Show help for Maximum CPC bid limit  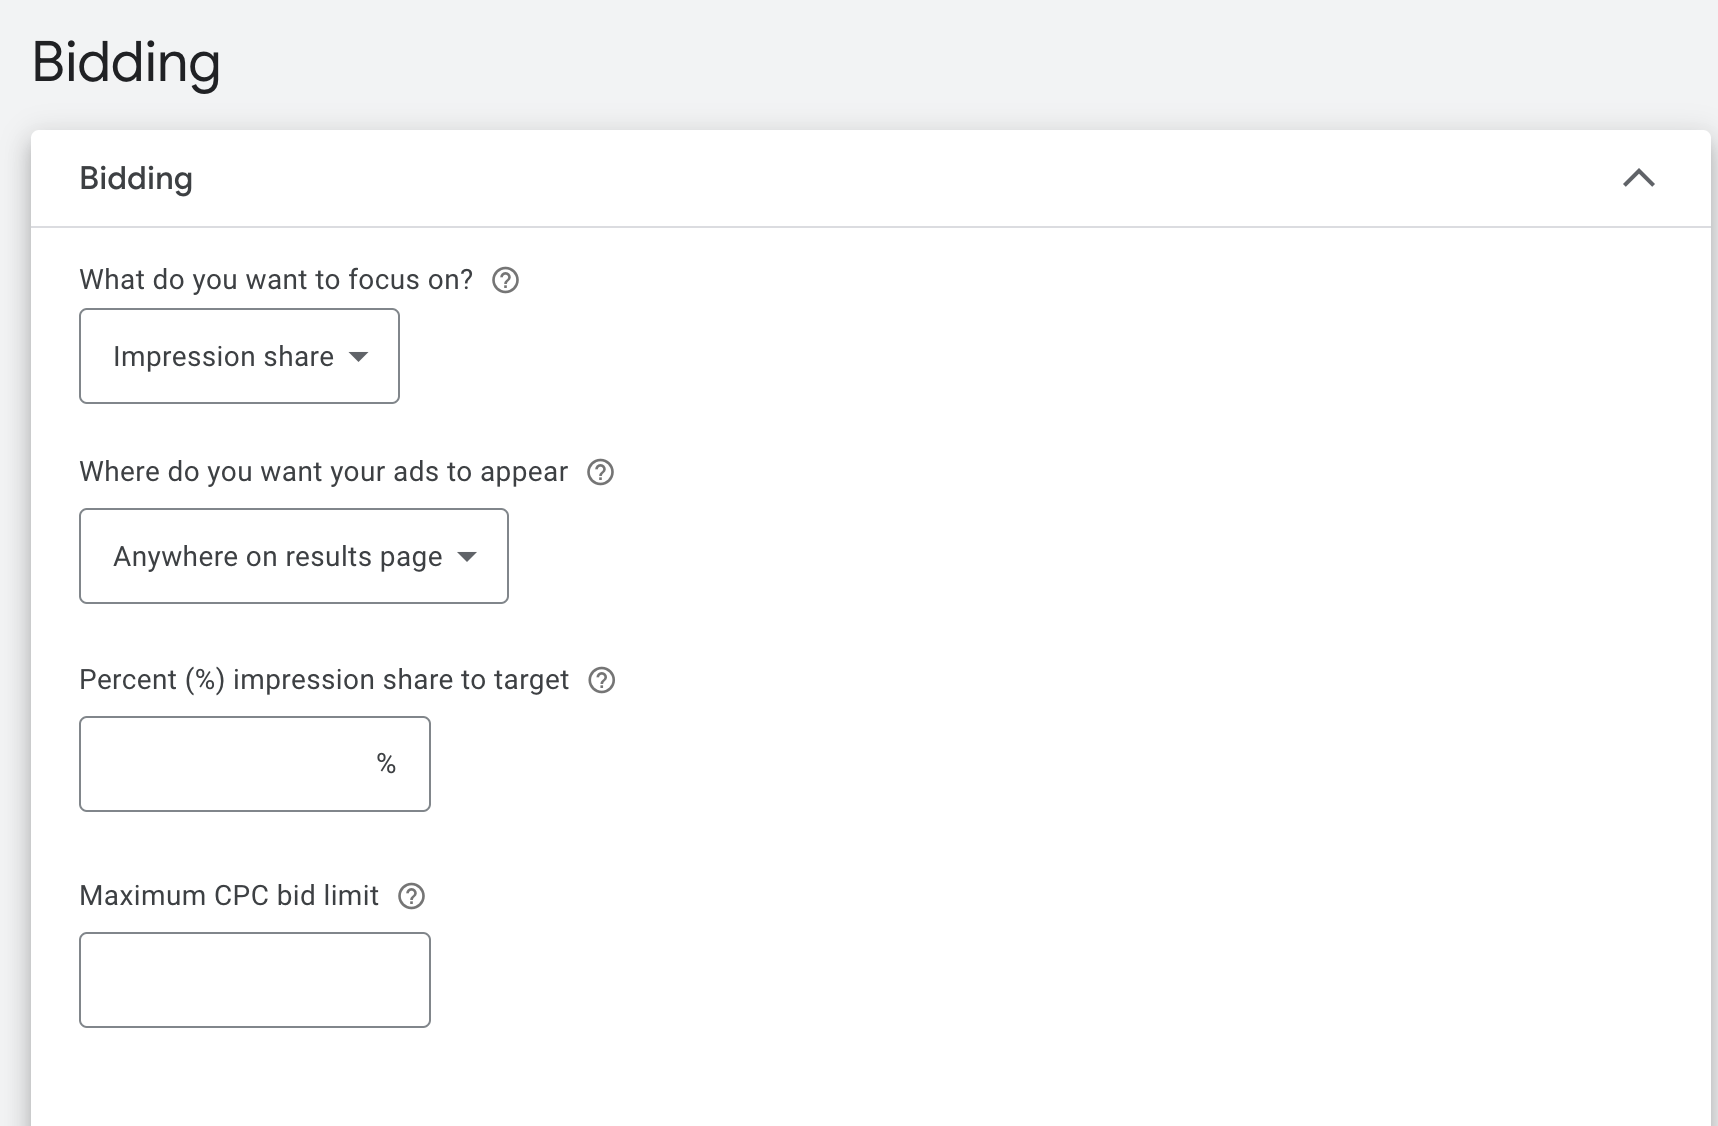412,896
